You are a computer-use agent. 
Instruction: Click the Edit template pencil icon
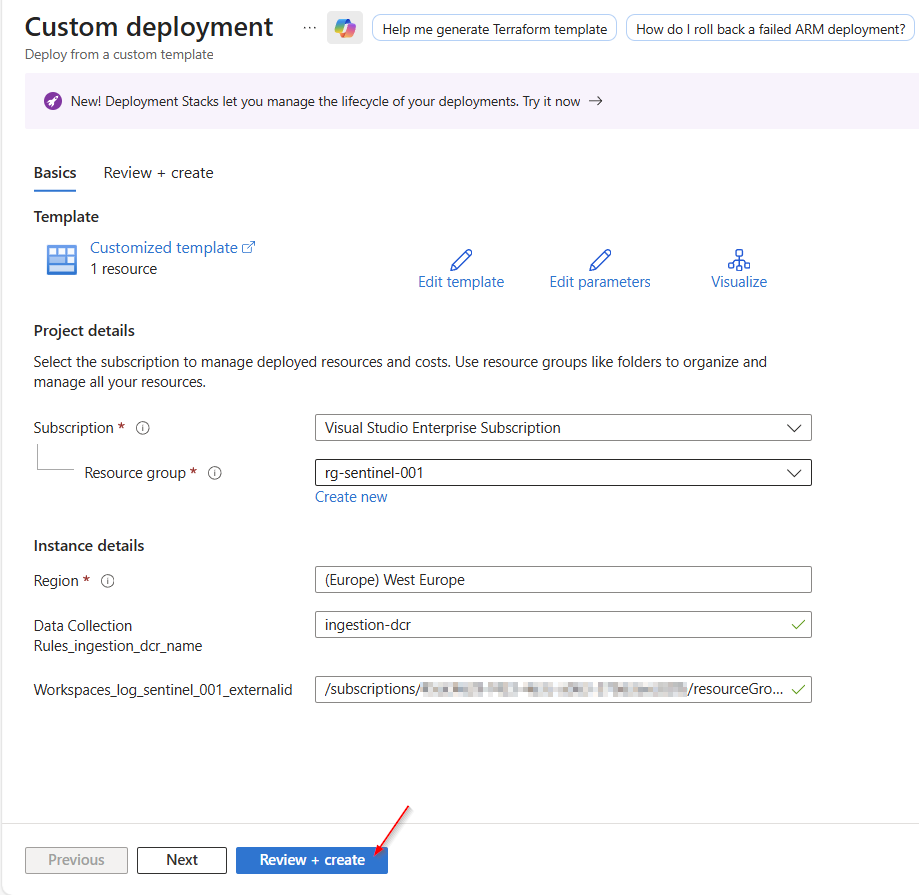point(461,261)
